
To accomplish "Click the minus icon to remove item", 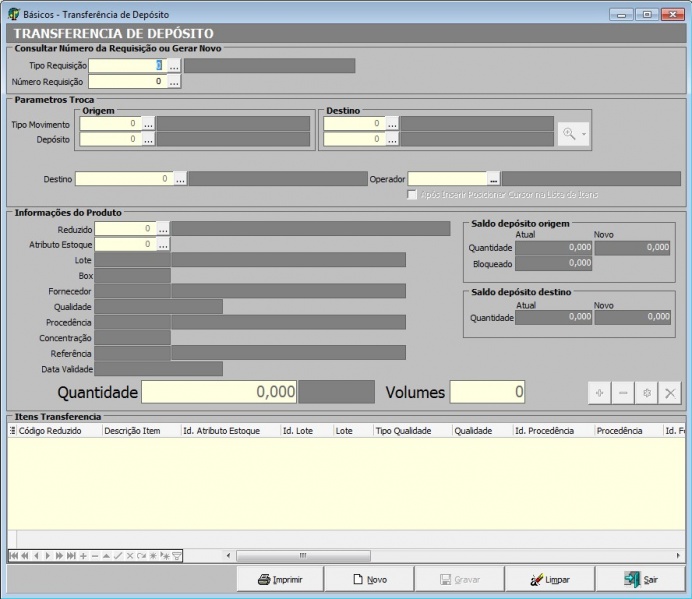I will click(x=623, y=393).
